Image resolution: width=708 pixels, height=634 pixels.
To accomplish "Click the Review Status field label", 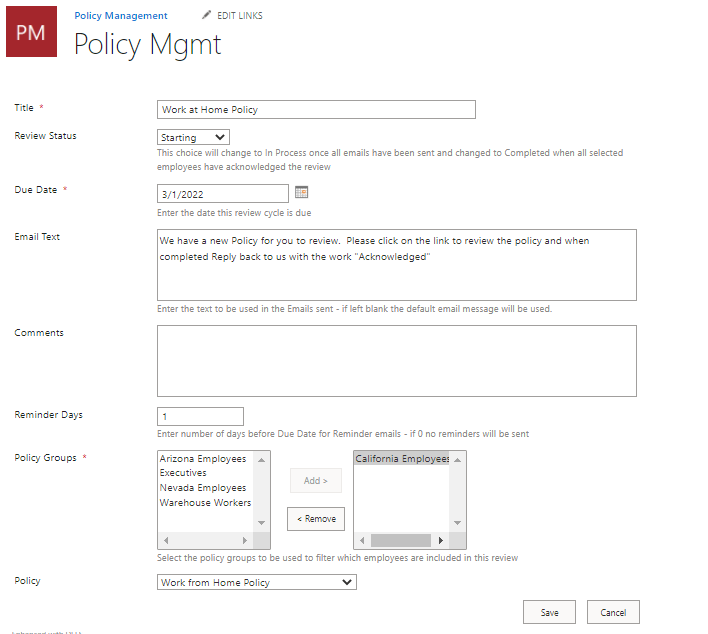I will click(x=46, y=135).
